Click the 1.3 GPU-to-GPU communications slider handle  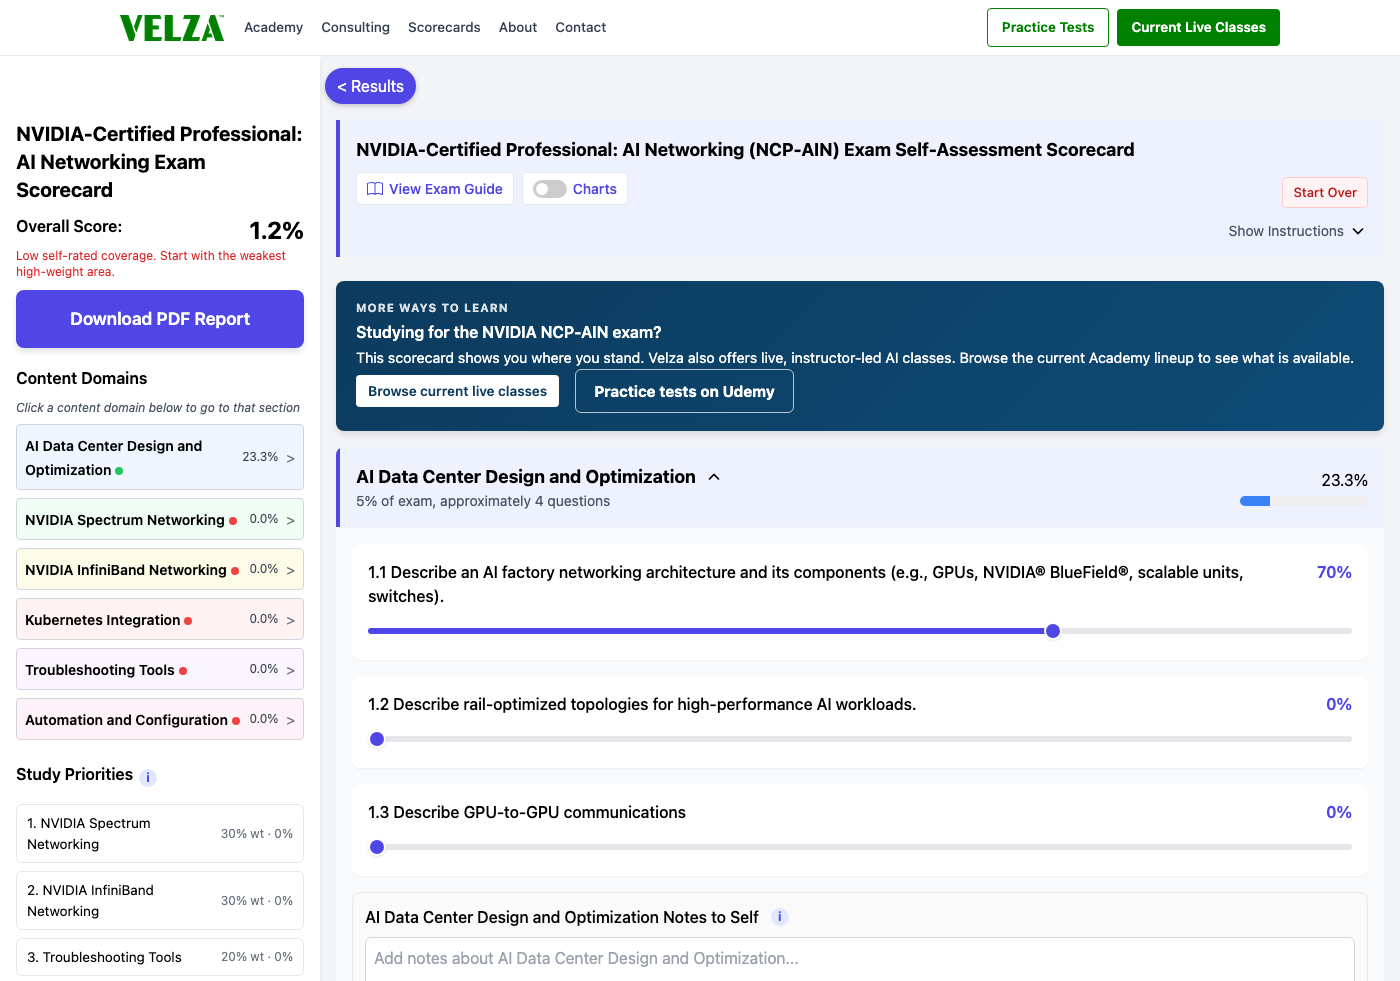(x=377, y=847)
